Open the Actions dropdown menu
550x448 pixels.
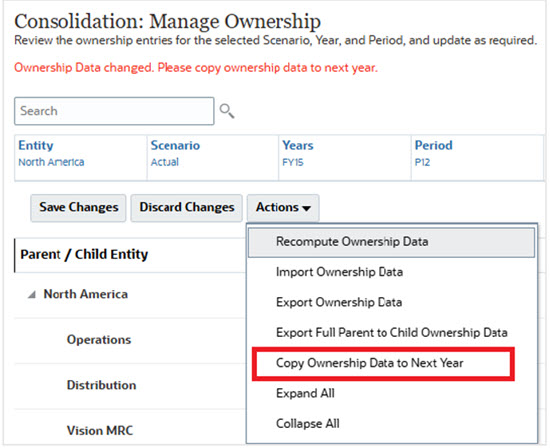(283, 208)
